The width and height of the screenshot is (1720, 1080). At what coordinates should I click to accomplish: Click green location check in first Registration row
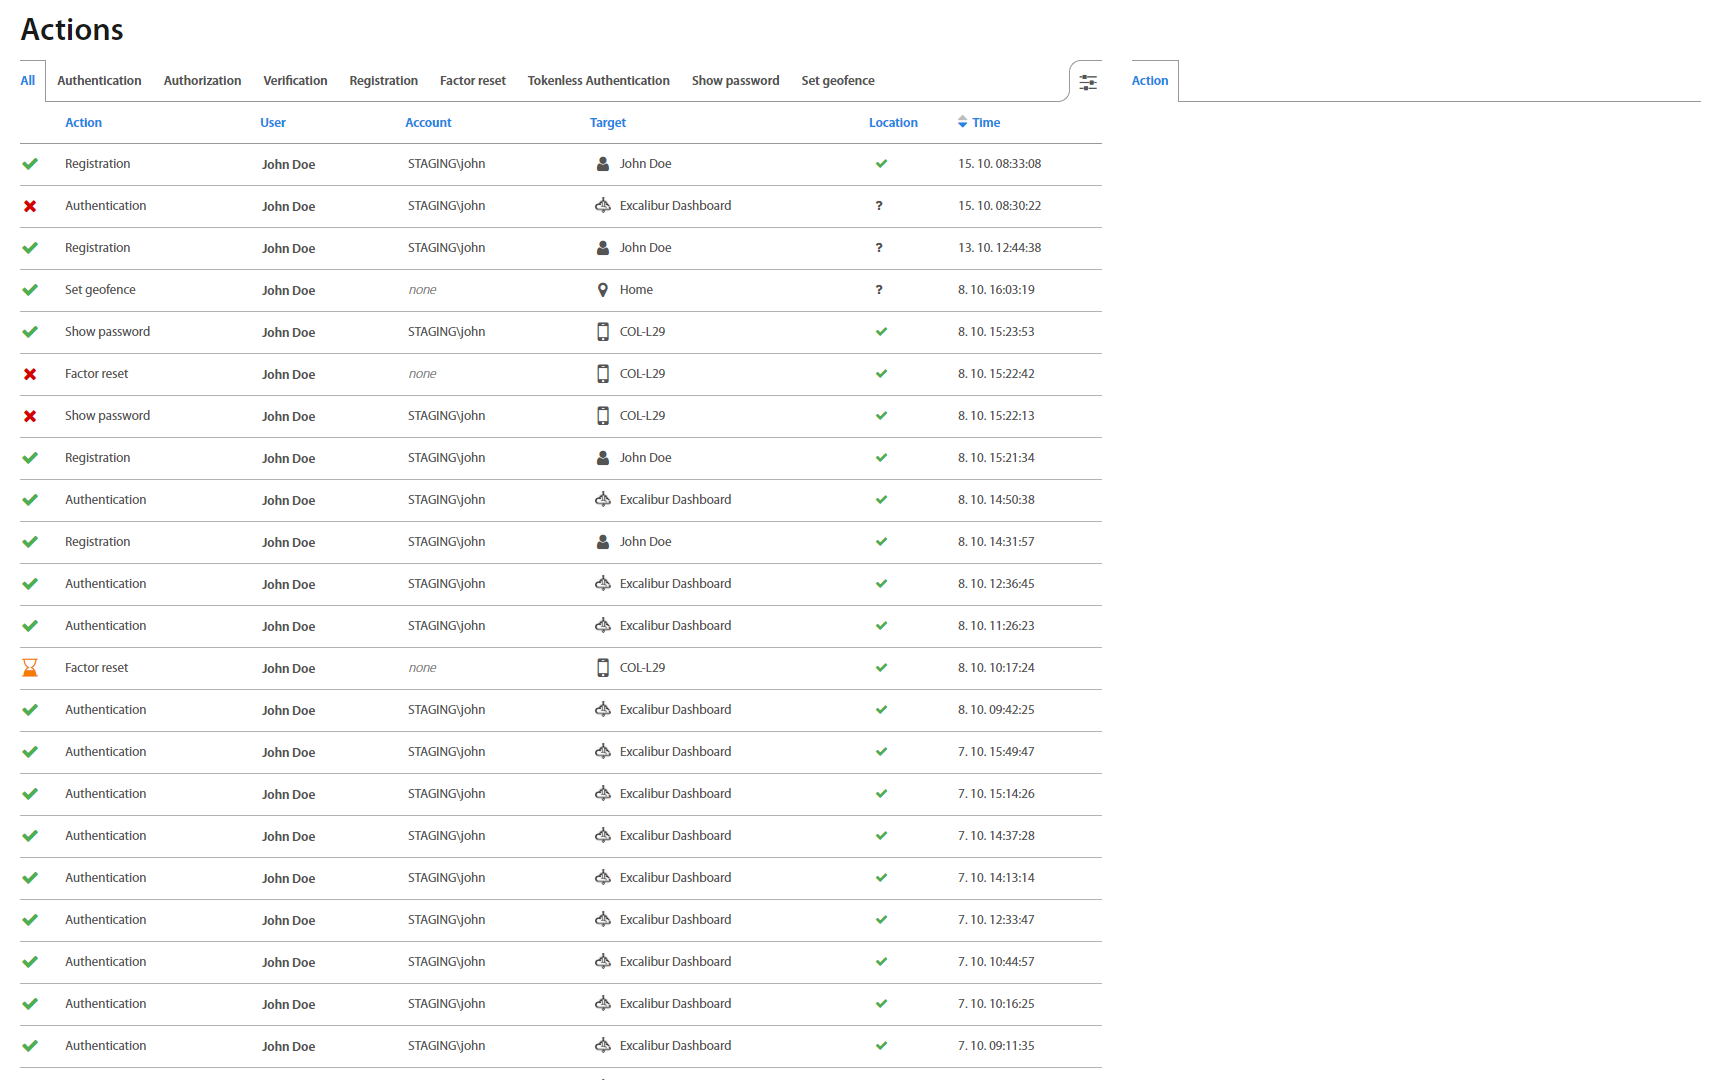pyautogui.click(x=881, y=164)
